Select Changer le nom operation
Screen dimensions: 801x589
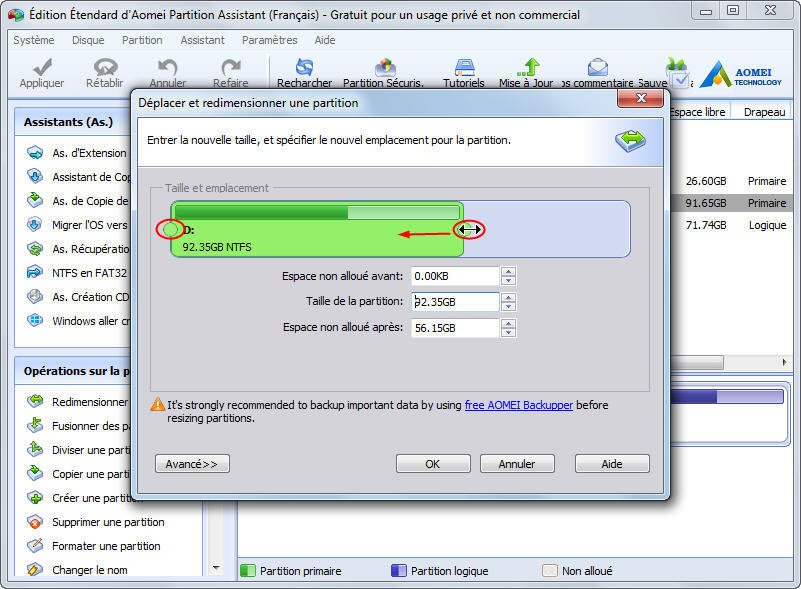[x=77, y=570]
